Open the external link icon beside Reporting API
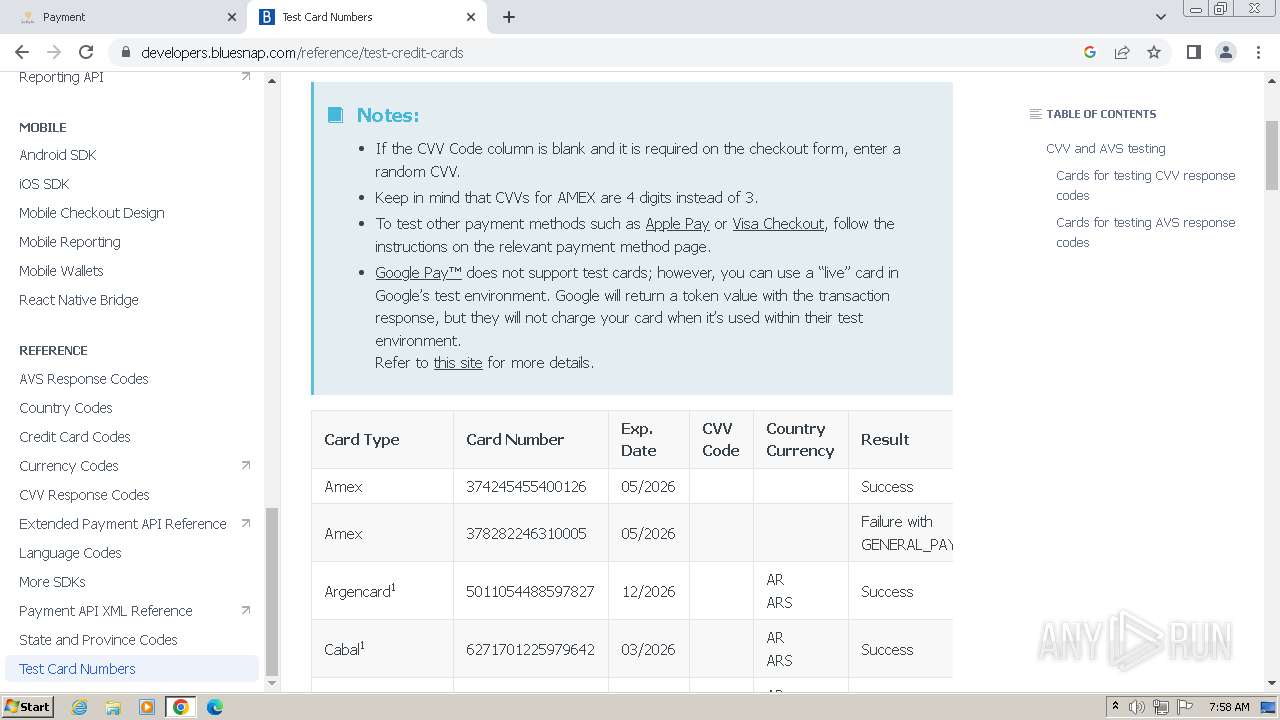The image size is (1280, 720). pyautogui.click(x=246, y=76)
